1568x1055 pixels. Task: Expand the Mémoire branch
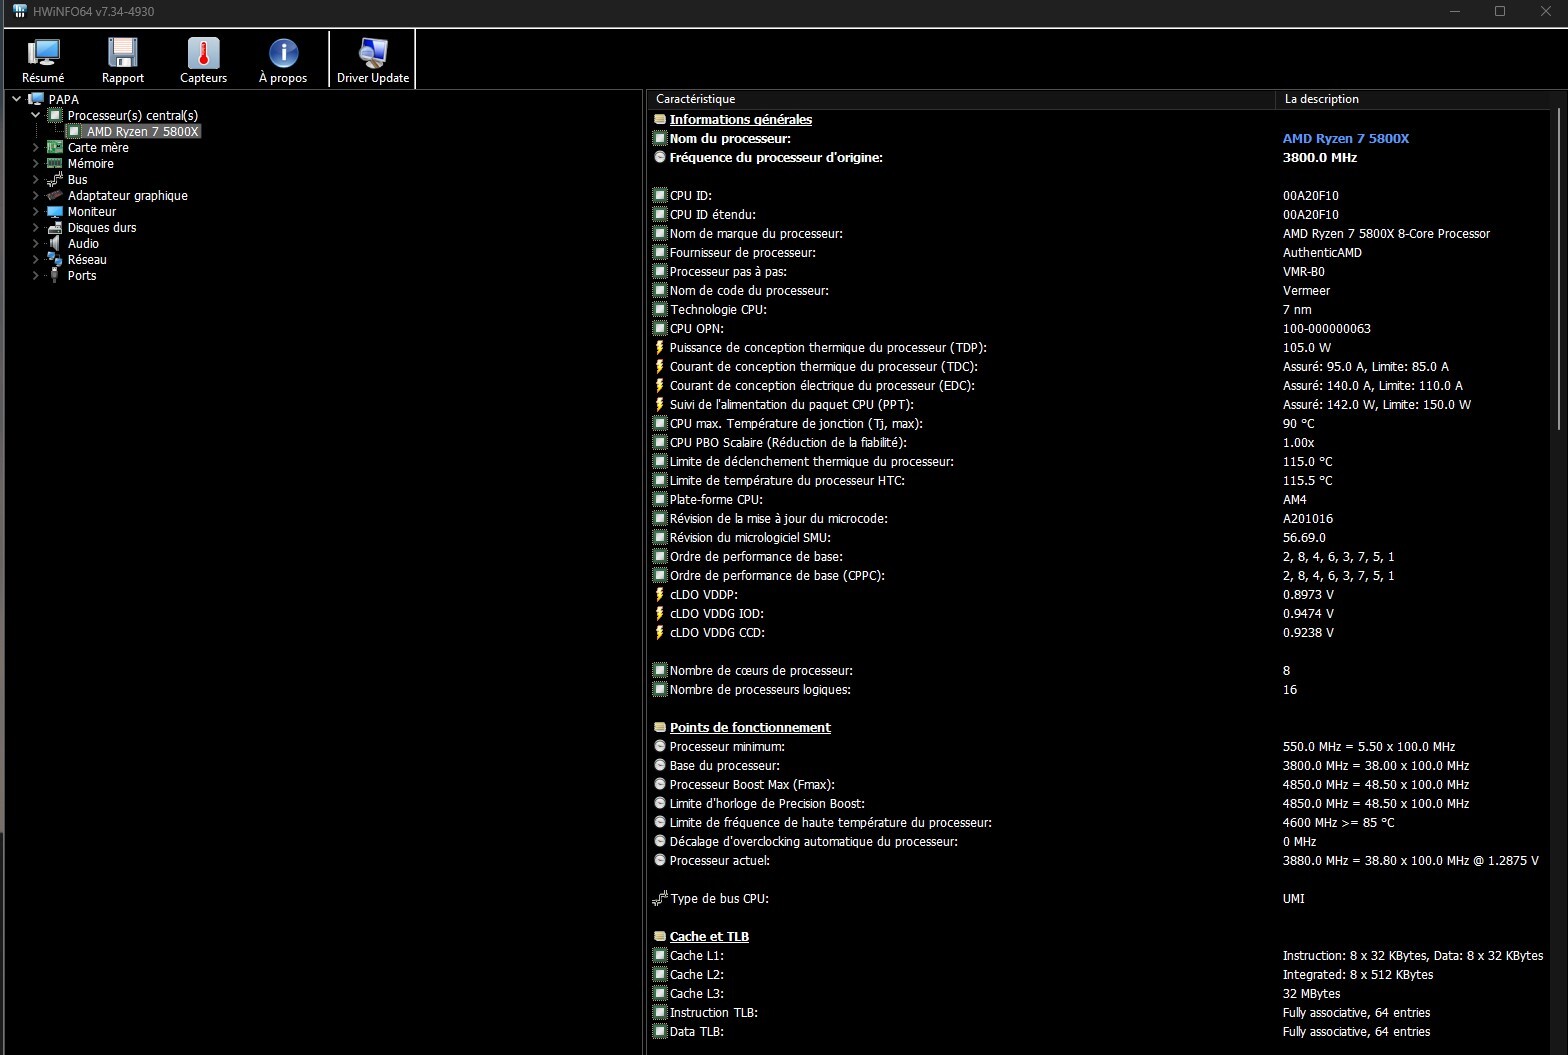pyautogui.click(x=36, y=163)
